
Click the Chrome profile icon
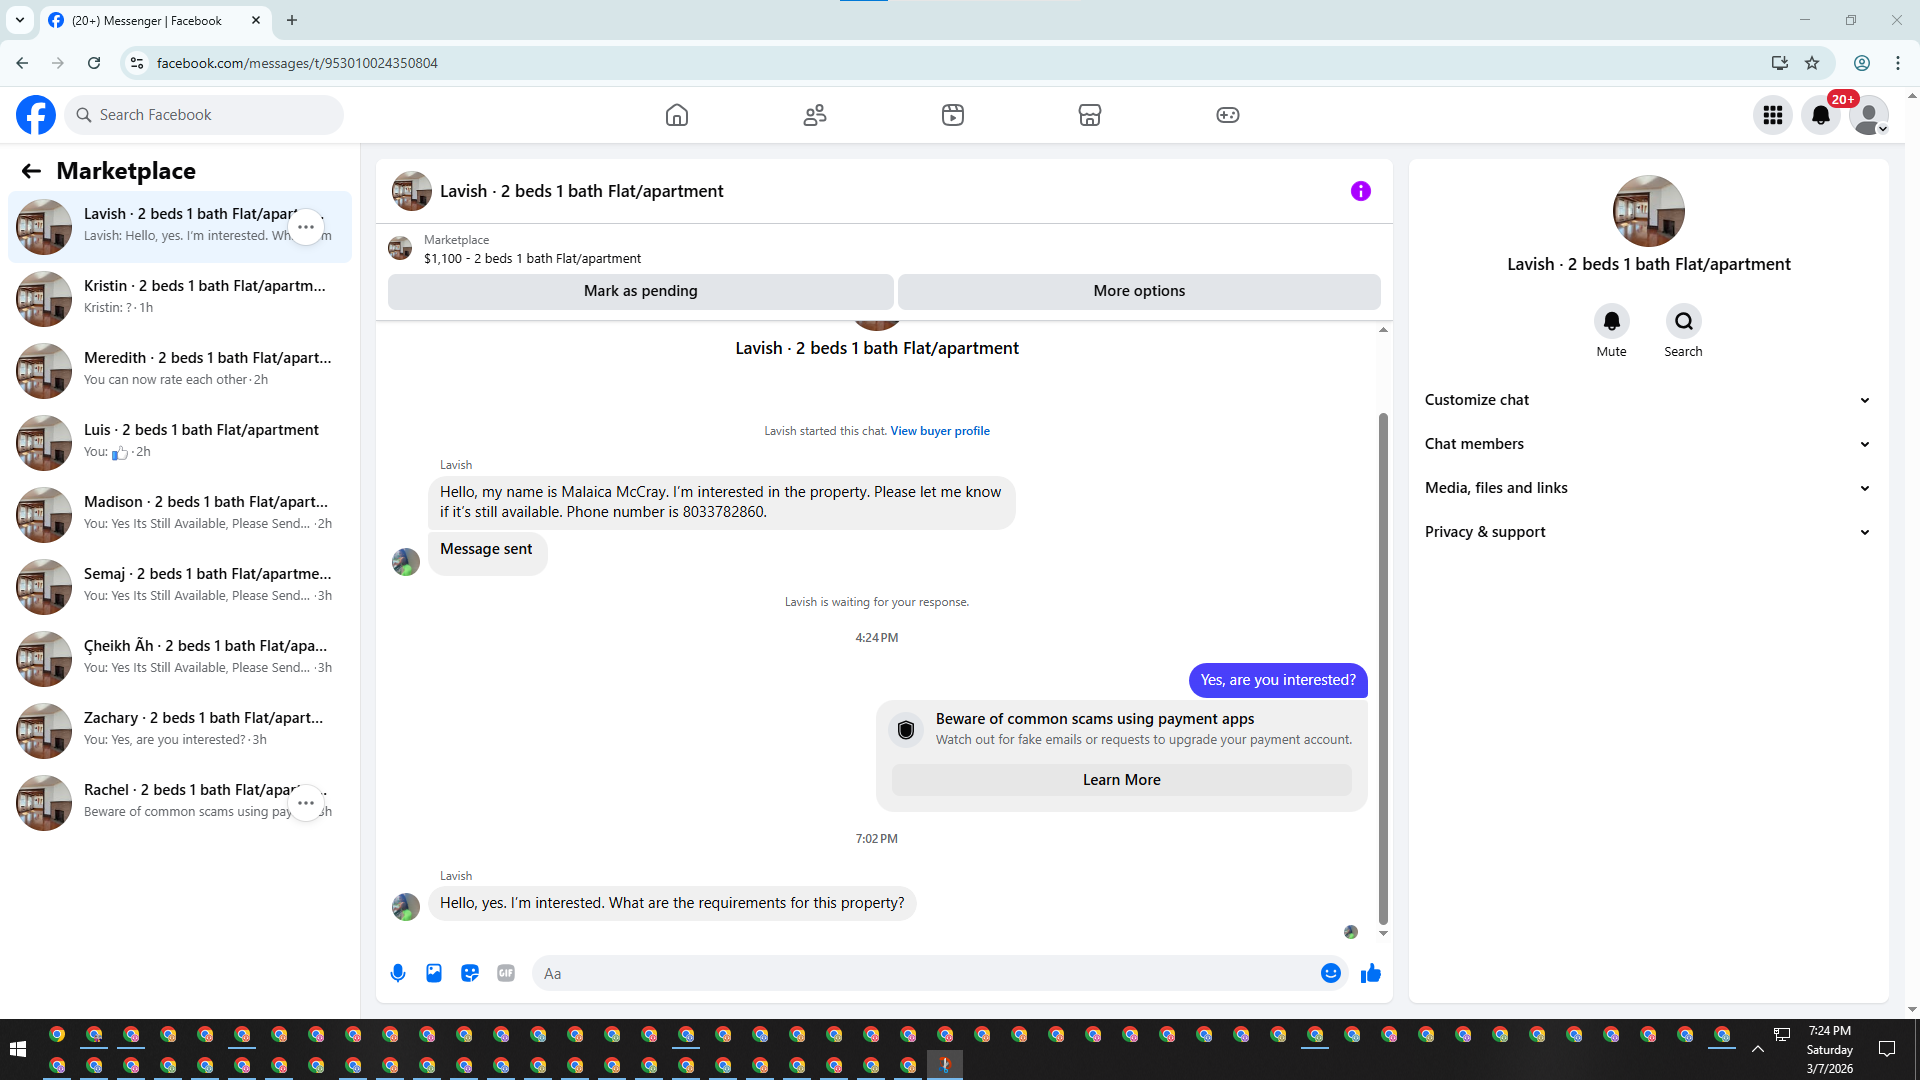[1862, 63]
